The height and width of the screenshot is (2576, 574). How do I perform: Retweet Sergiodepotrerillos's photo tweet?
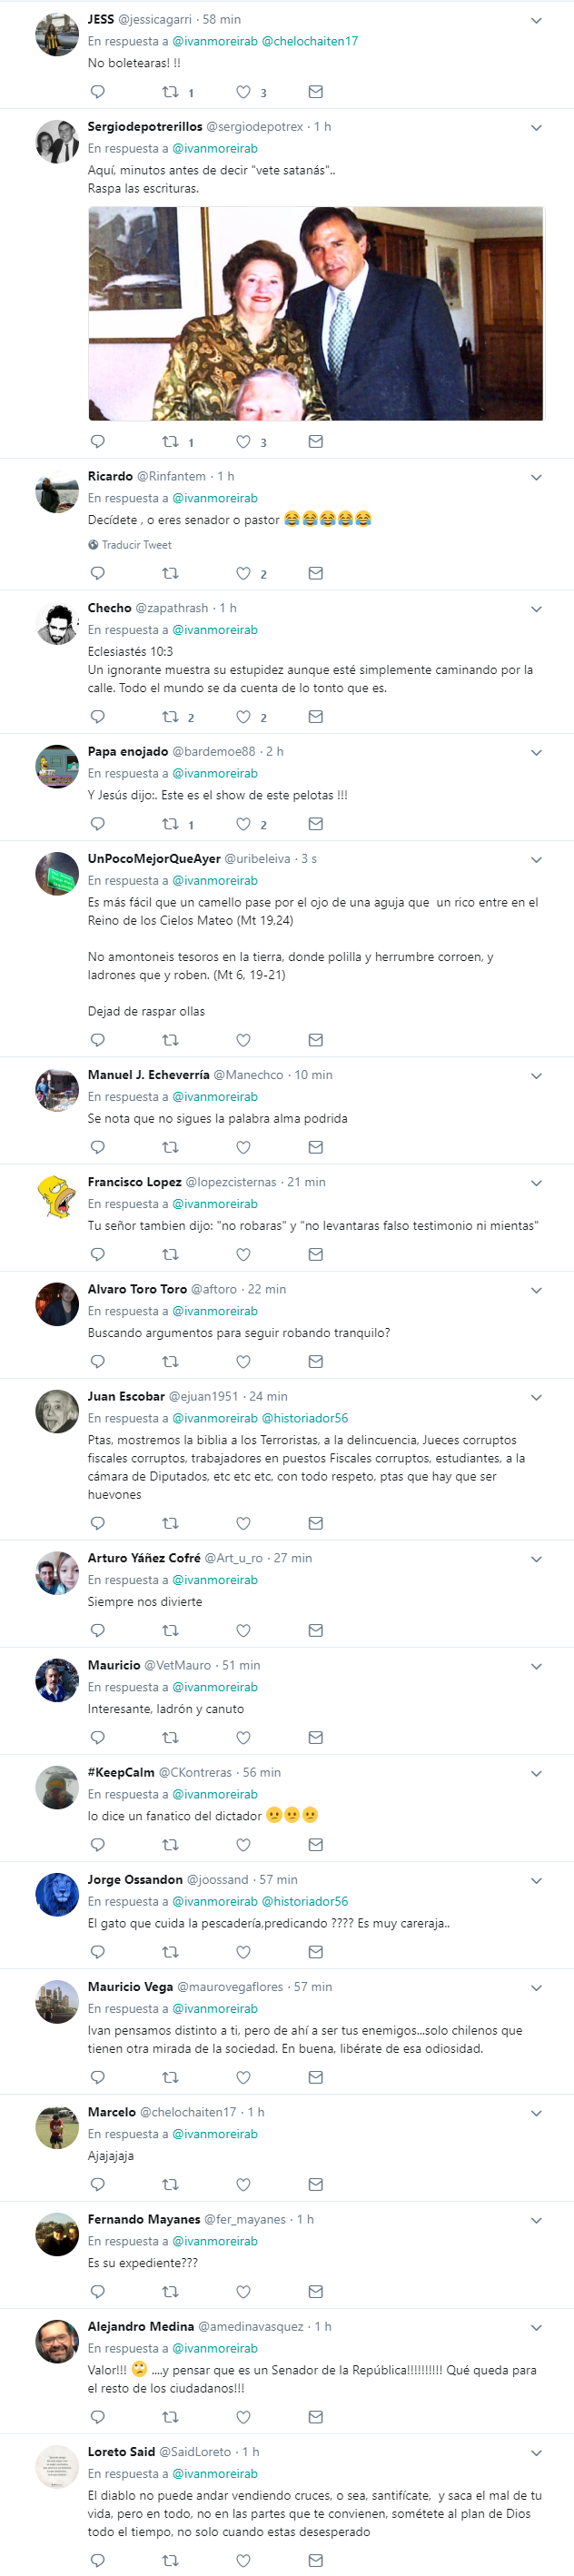tap(170, 442)
